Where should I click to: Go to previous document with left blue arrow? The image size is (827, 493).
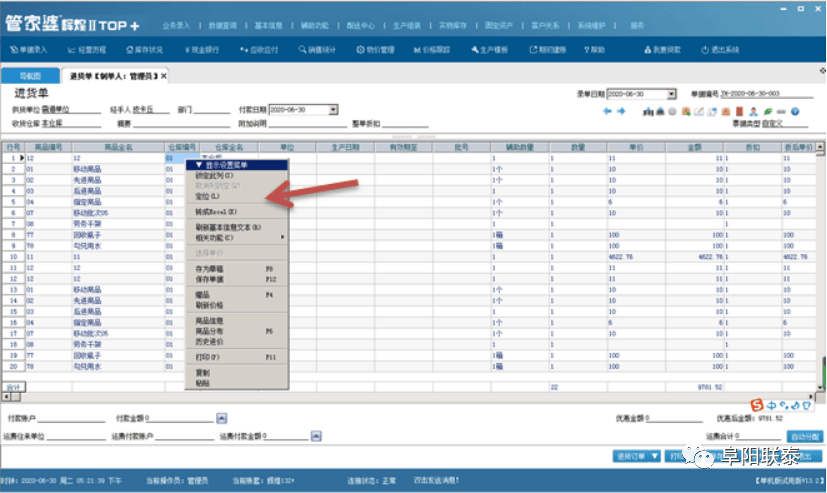607,111
